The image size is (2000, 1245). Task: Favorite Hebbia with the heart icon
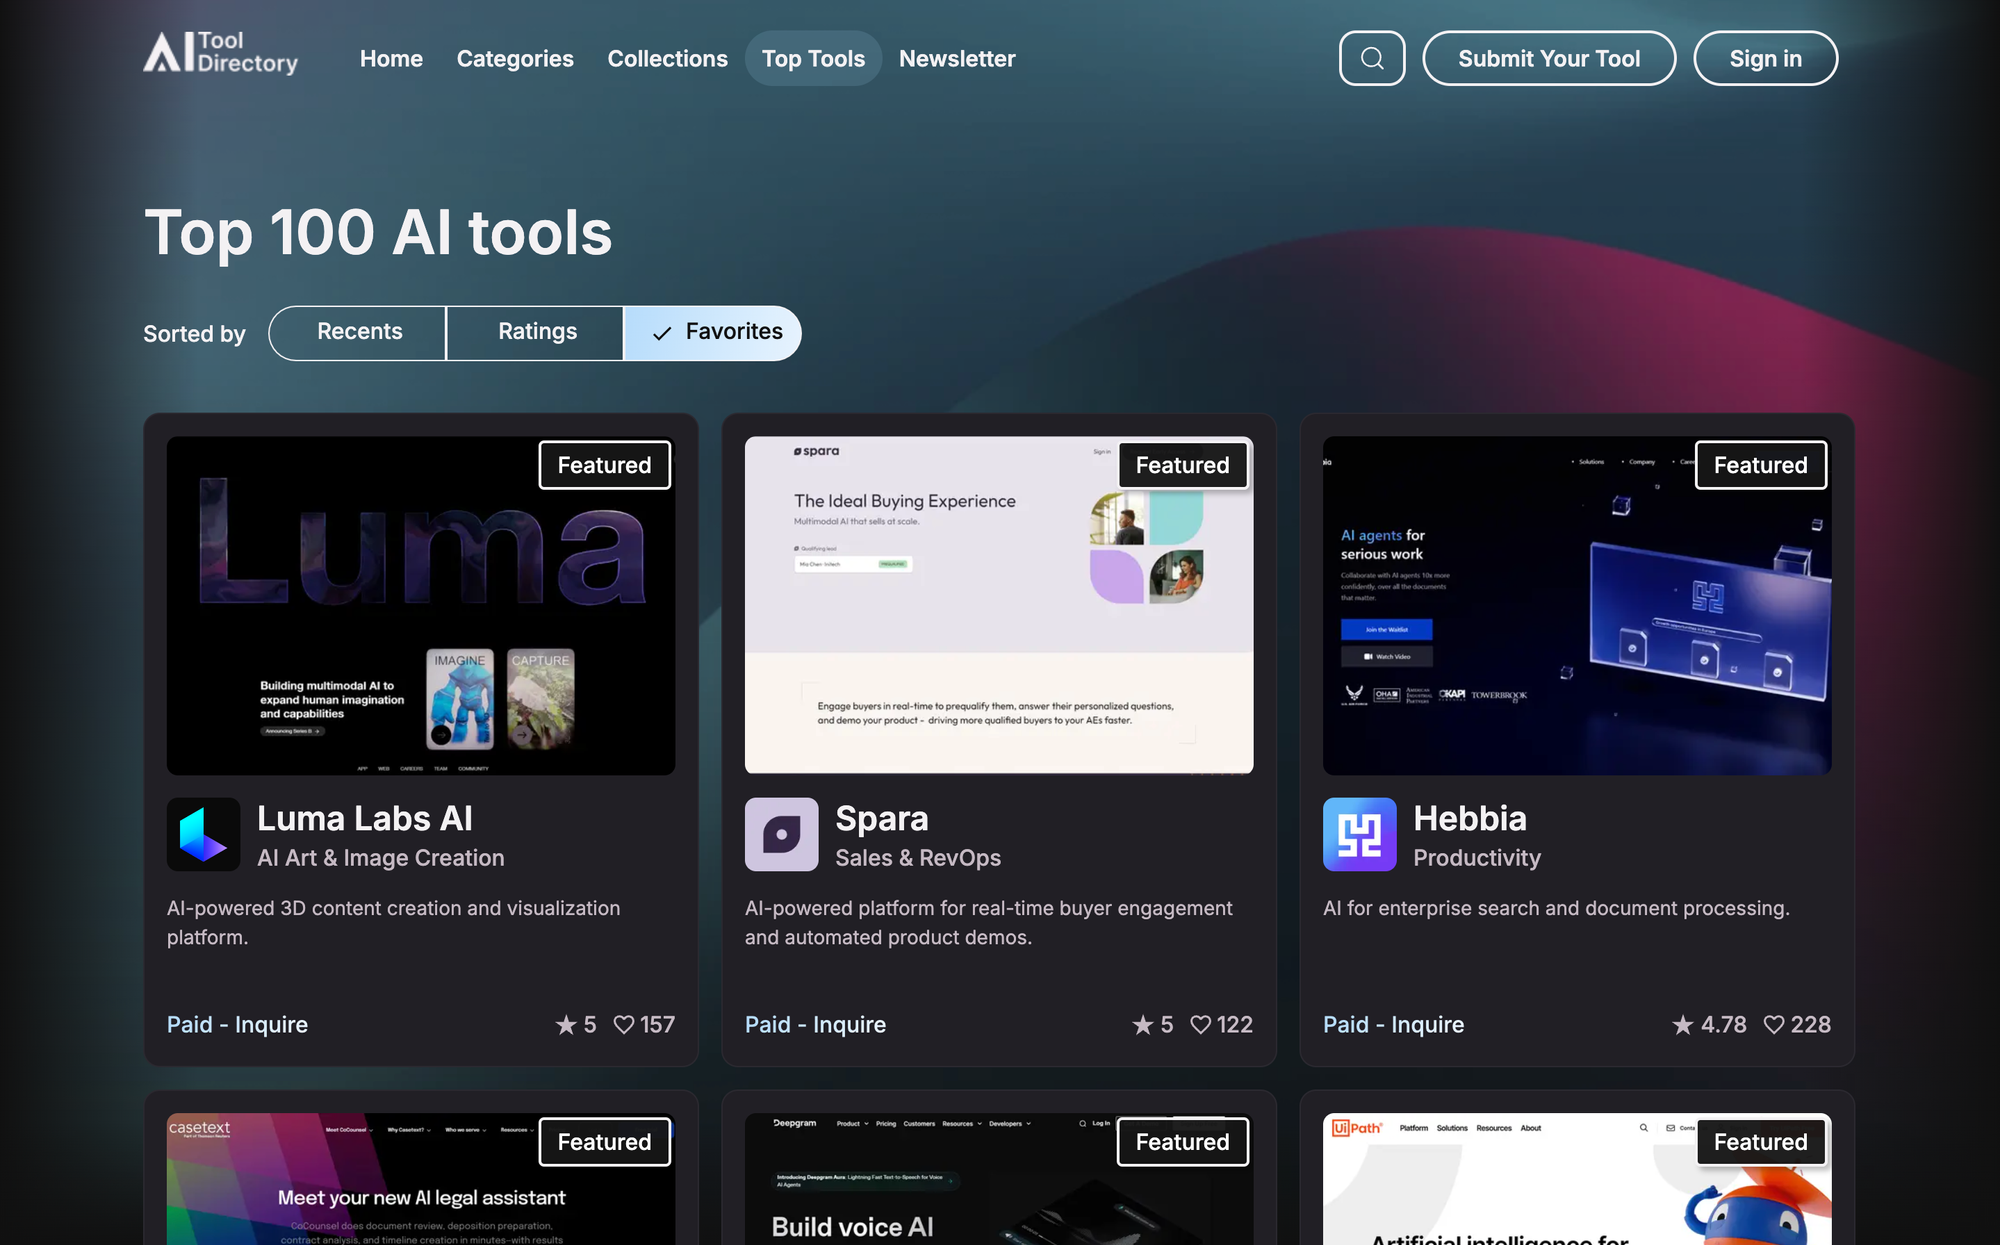(1774, 1025)
